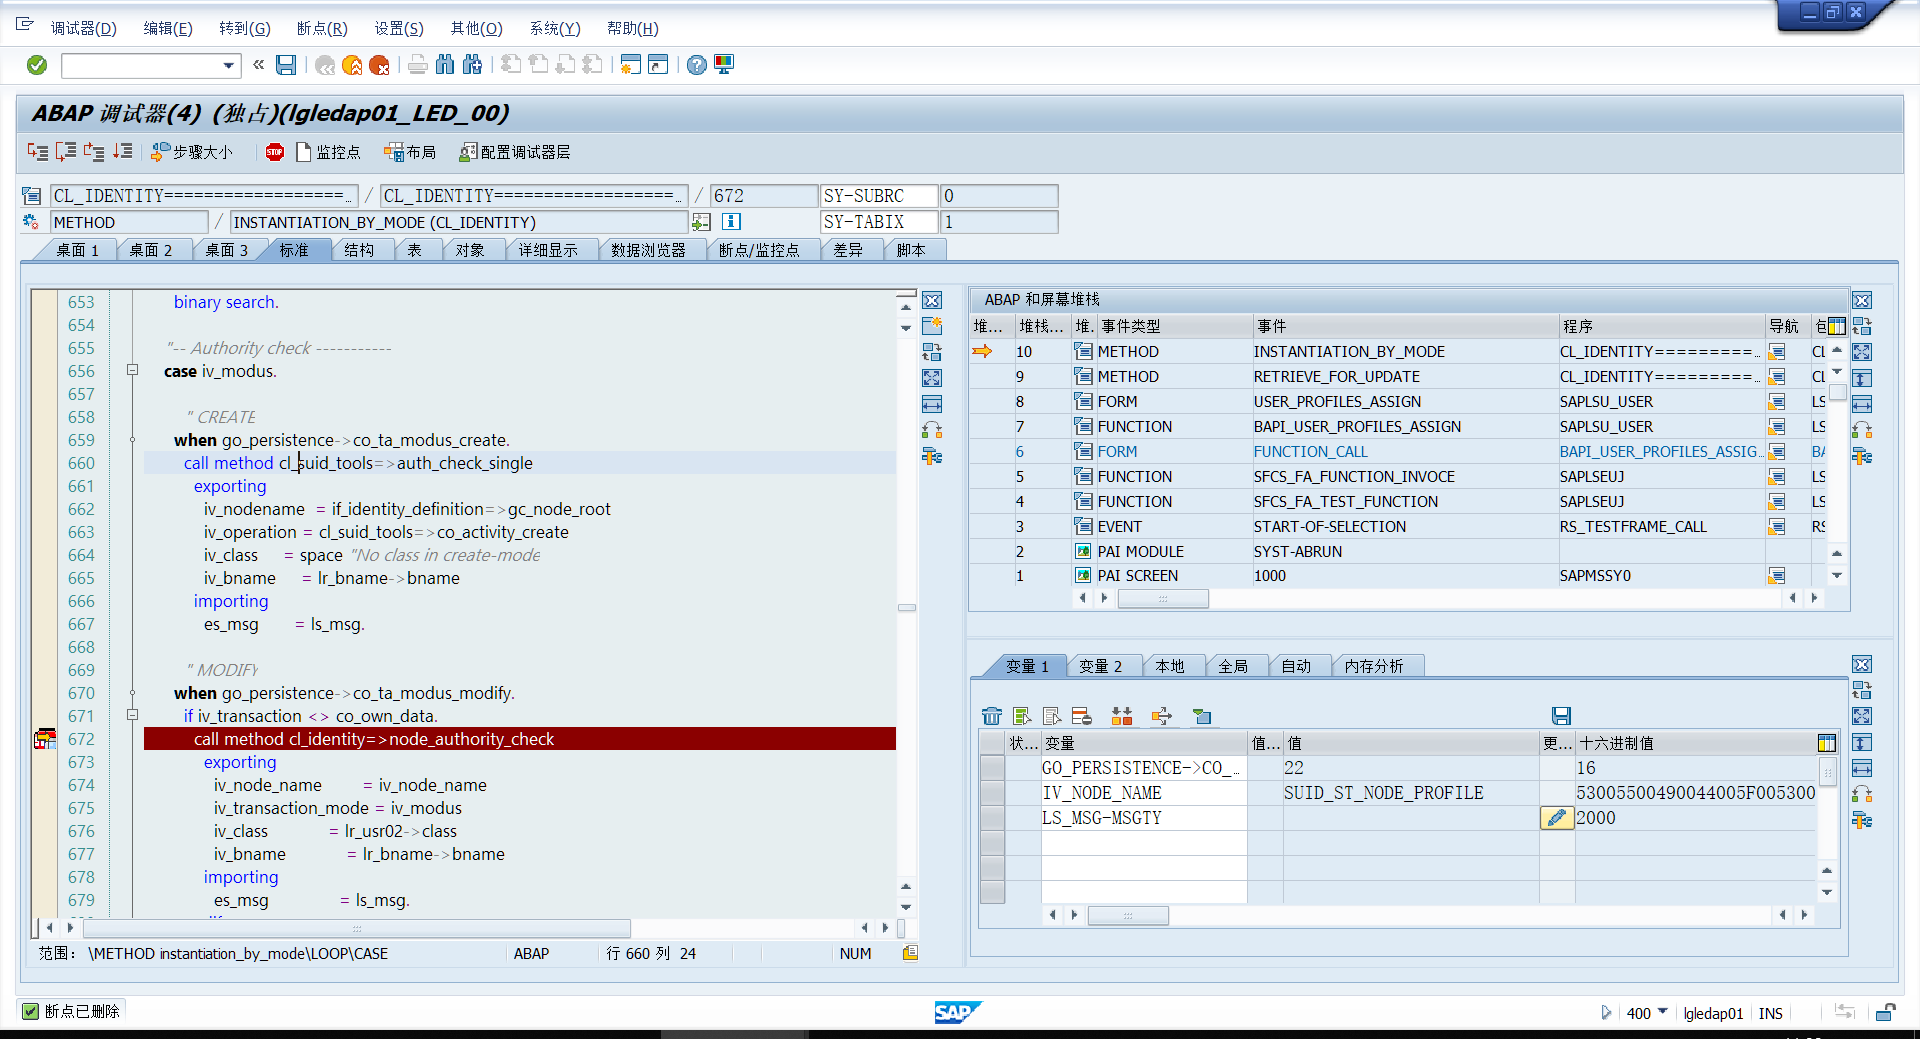Click into the command input field

142,66
